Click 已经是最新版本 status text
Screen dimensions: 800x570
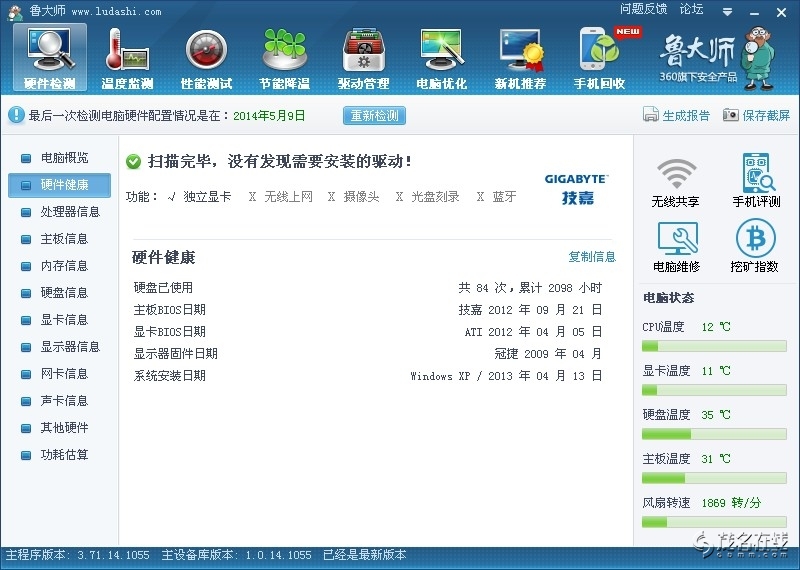click(x=365, y=555)
